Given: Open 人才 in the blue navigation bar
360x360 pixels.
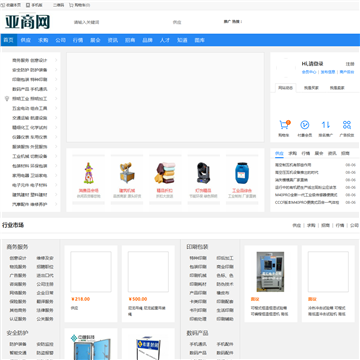Looking at the screenshot, I should point(165,40).
